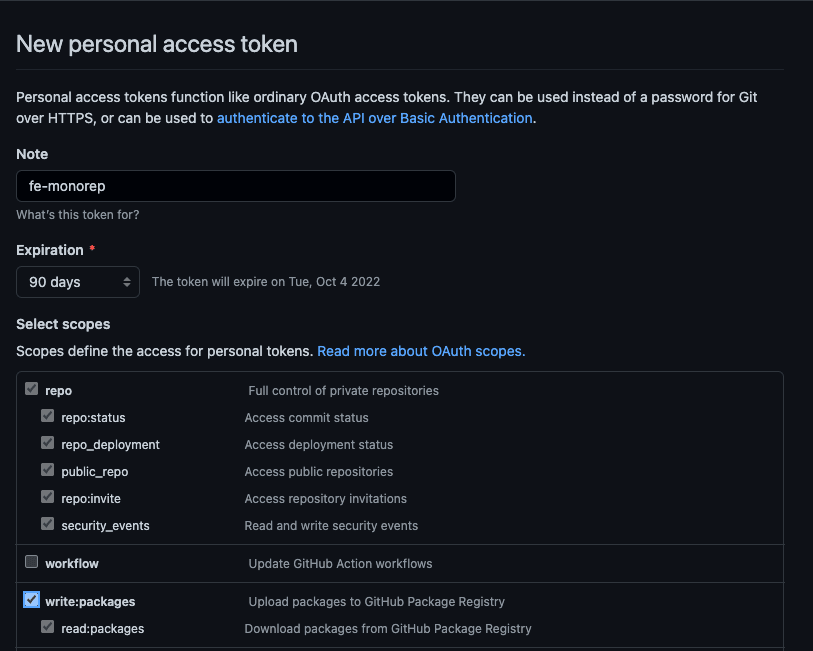Enable the repo scope checkbox
Viewport: 813px width, 651px height.
click(x=31, y=390)
